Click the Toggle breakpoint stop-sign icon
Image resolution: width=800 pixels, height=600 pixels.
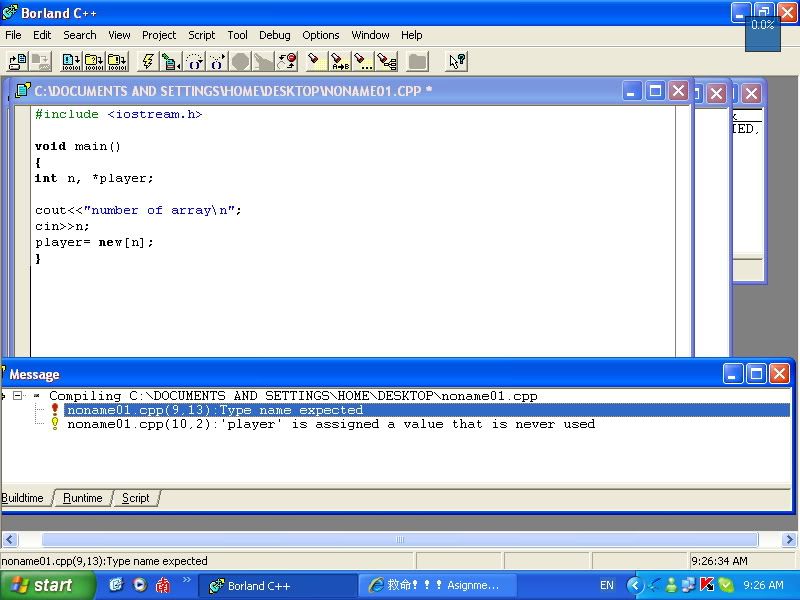point(241,62)
